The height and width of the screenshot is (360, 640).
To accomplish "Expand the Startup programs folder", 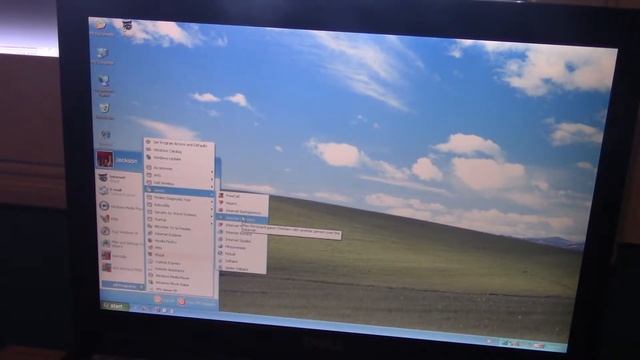I will click(180, 220).
